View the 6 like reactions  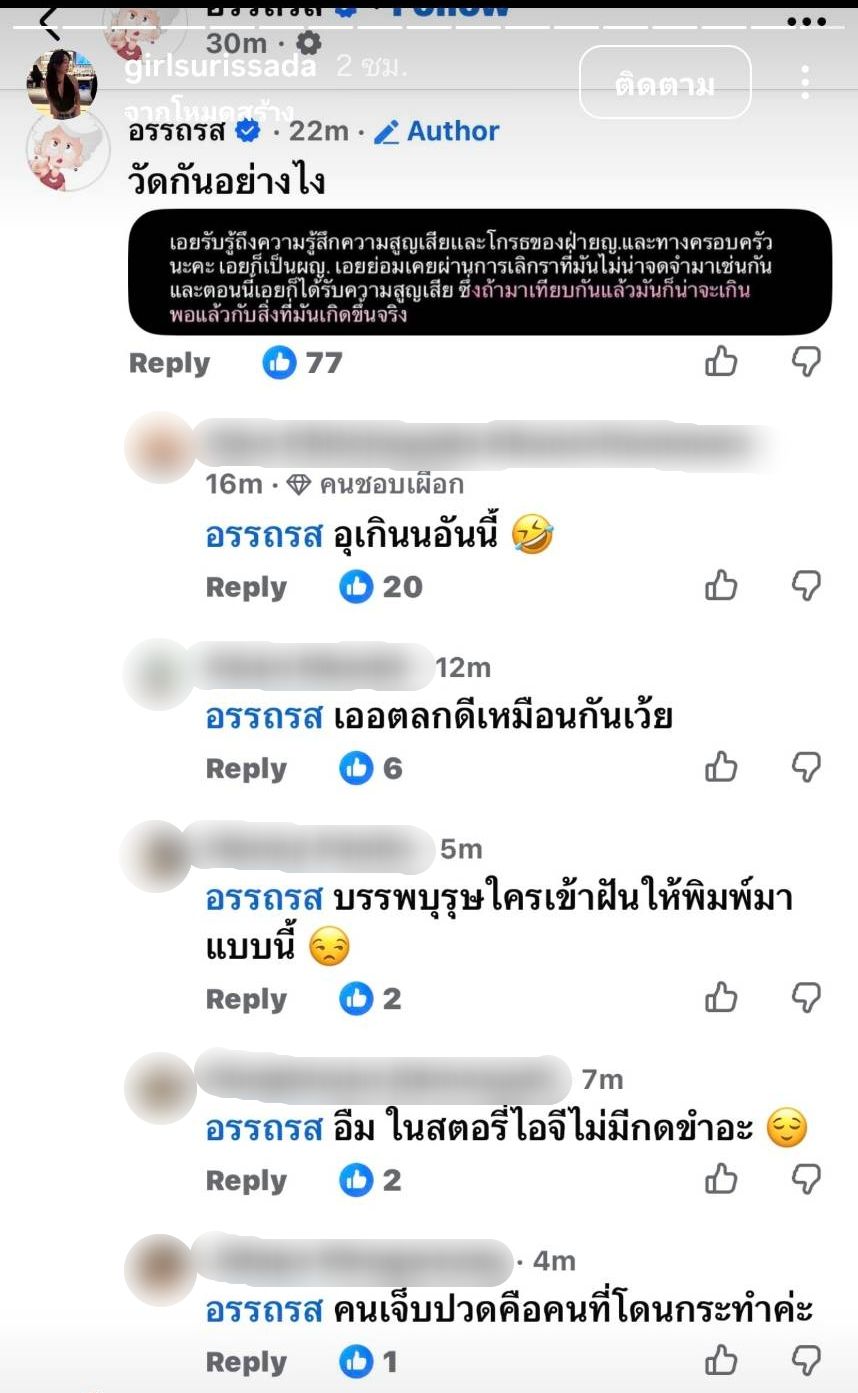click(x=371, y=768)
